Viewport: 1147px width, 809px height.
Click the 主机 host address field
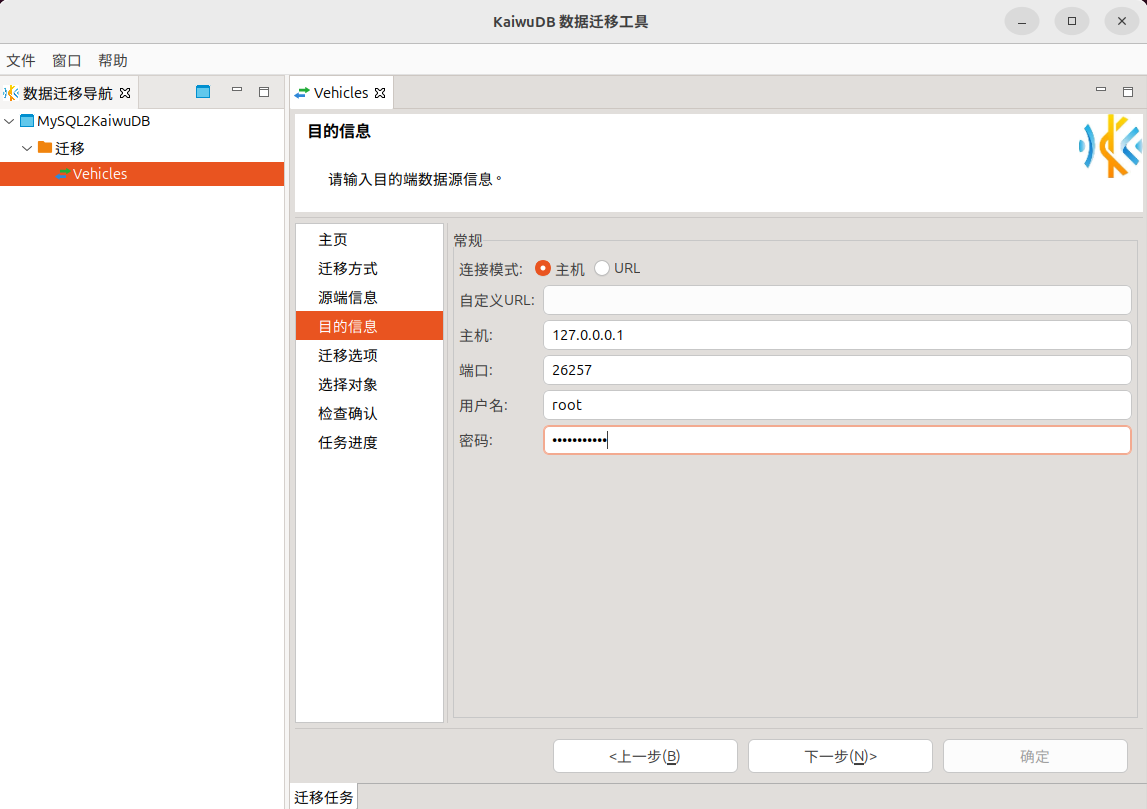[x=837, y=335]
